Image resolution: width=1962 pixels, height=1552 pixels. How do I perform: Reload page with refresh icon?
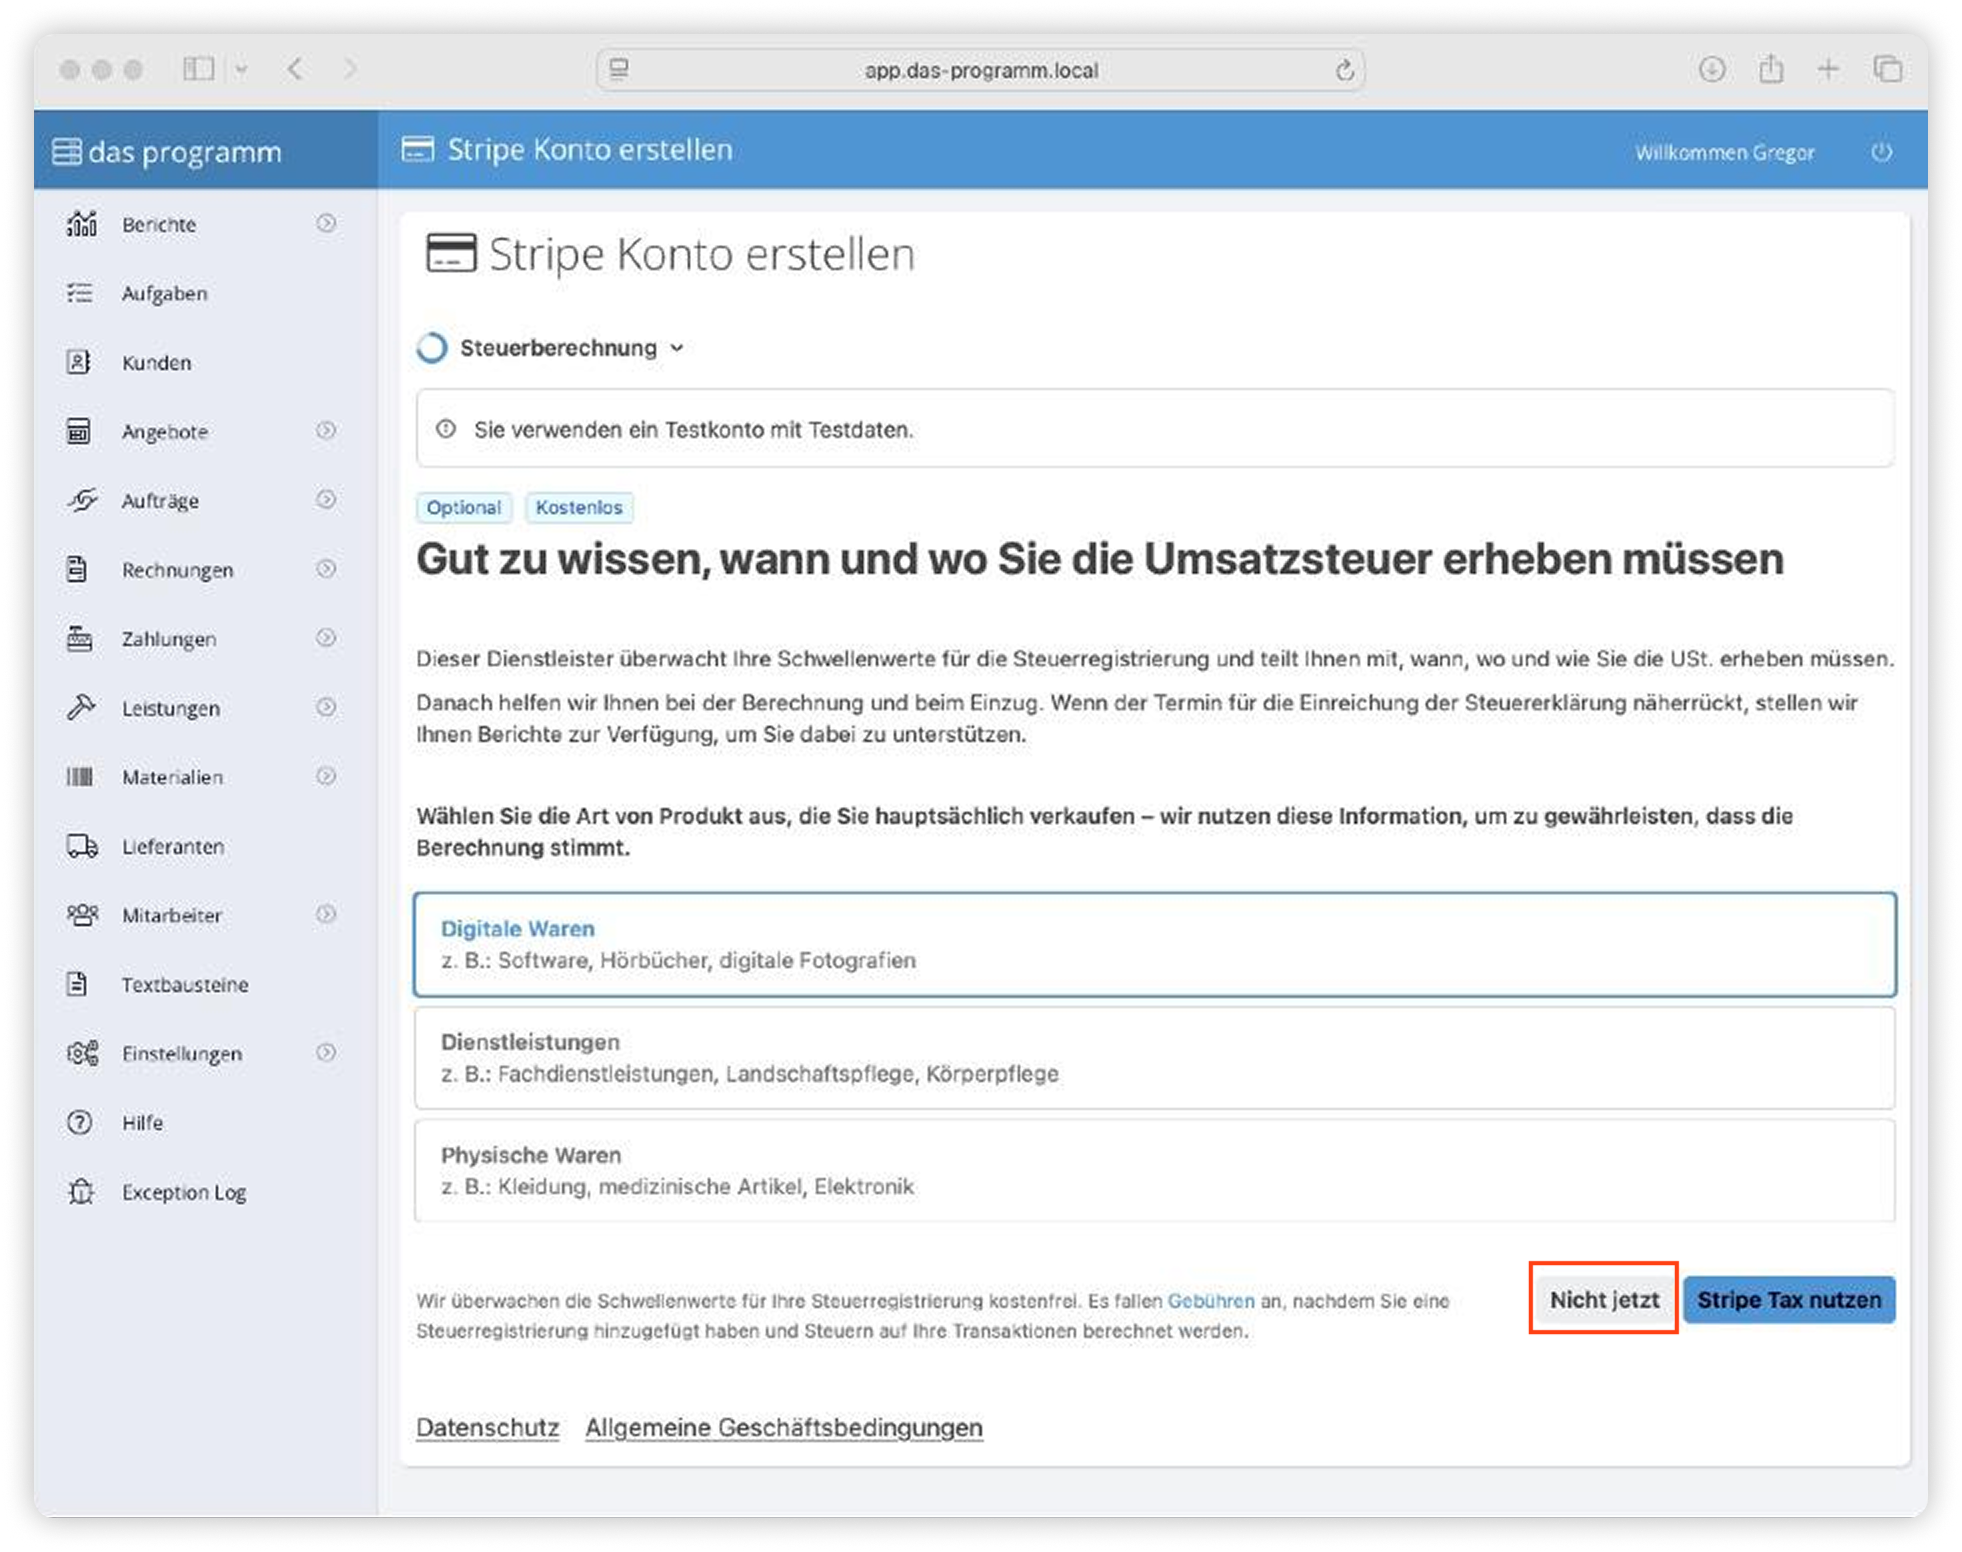click(1344, 70)
